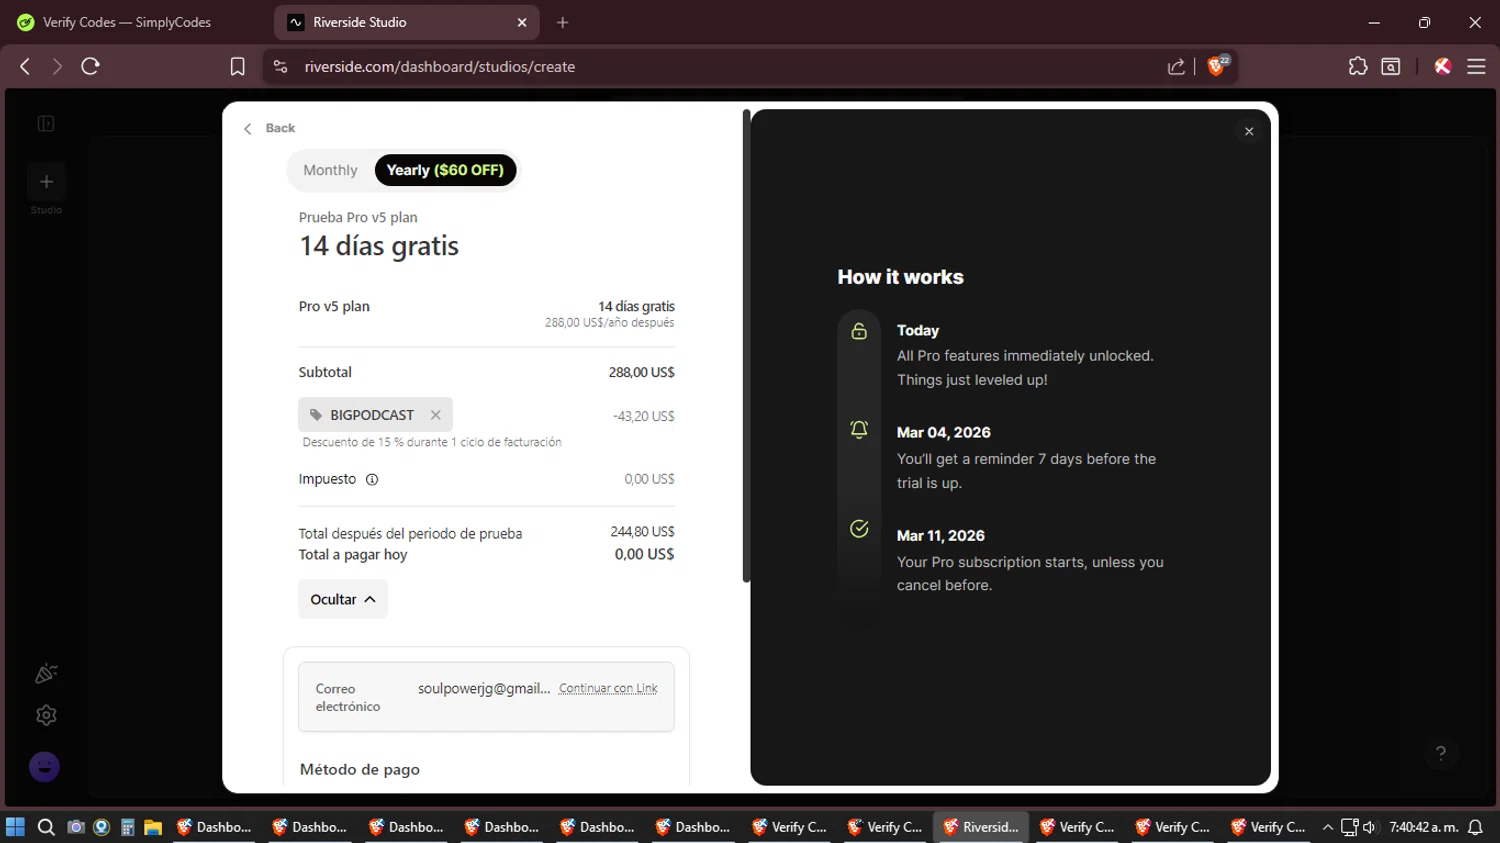This screenshot has height=843, width=1500.
Task: Open a new browser tab
Action: (563, 22)
